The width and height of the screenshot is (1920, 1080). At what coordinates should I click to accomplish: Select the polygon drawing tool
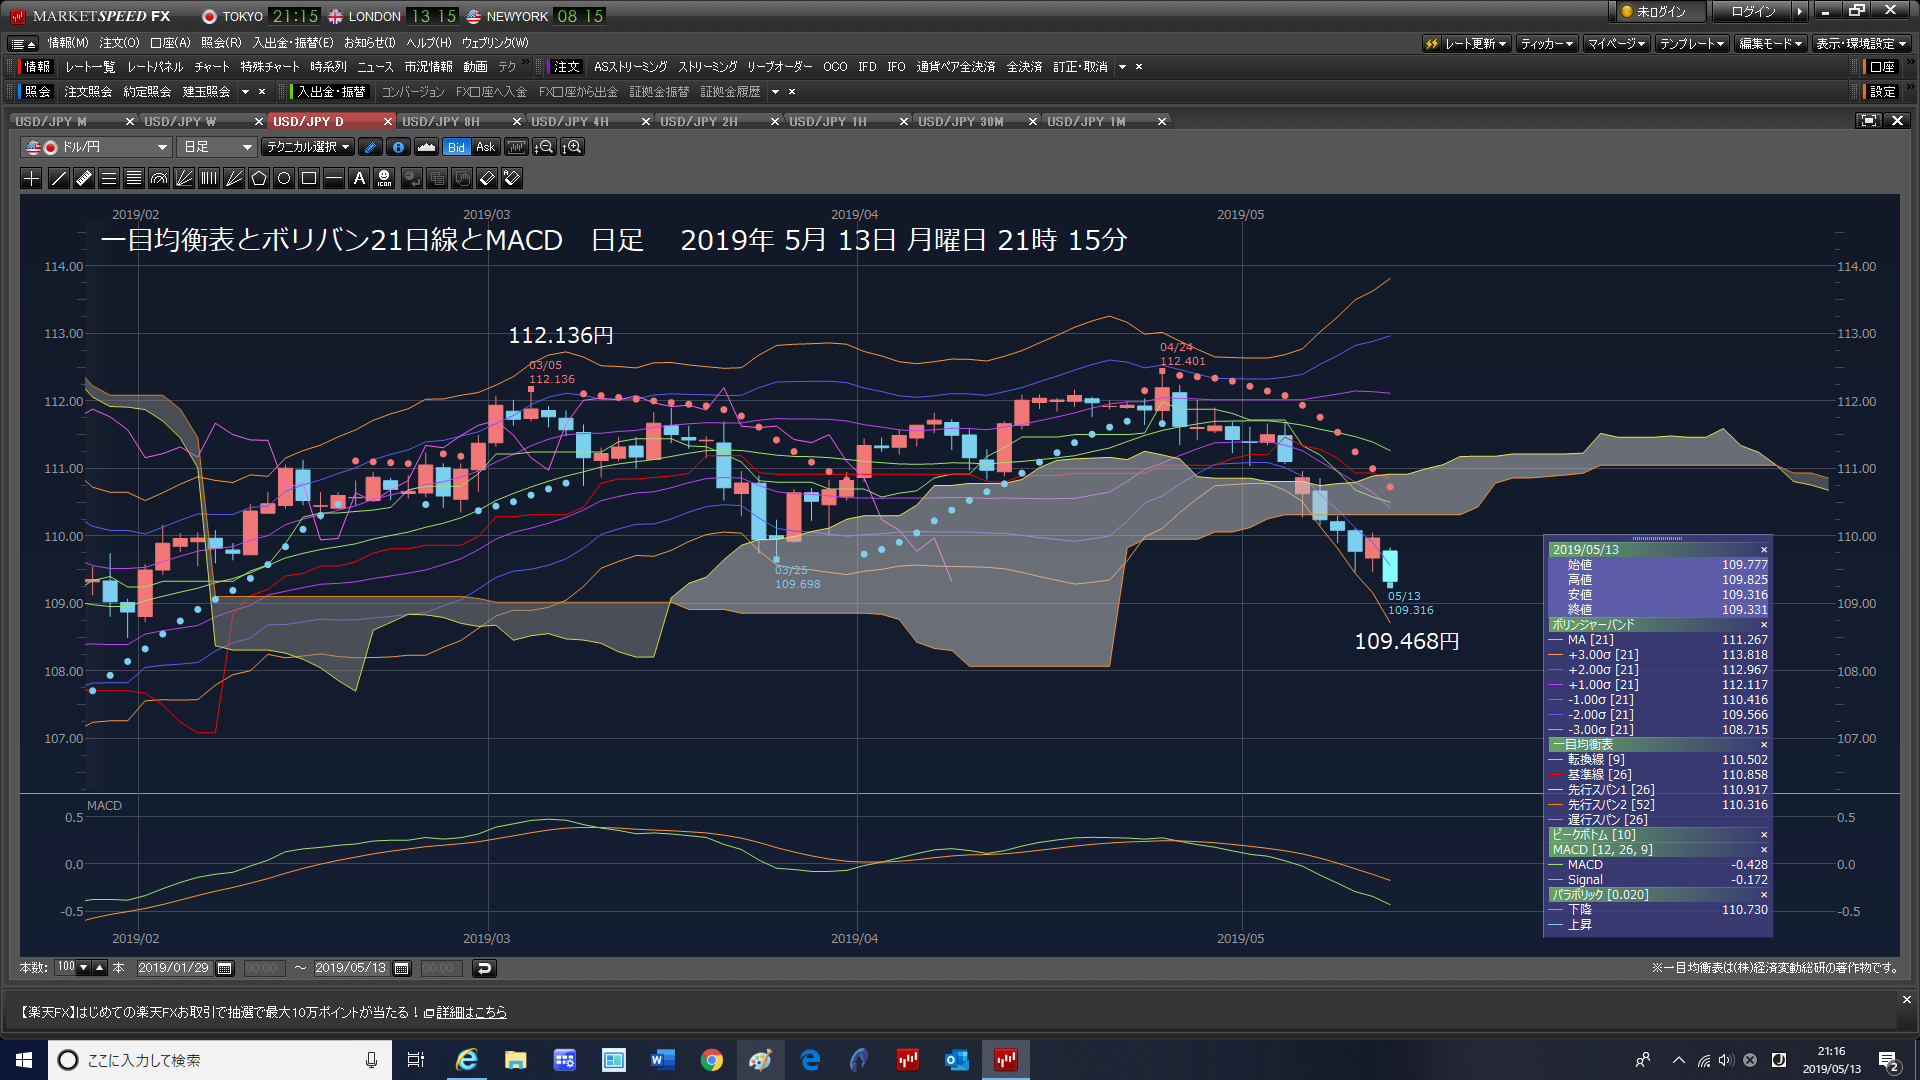point(259,178)
